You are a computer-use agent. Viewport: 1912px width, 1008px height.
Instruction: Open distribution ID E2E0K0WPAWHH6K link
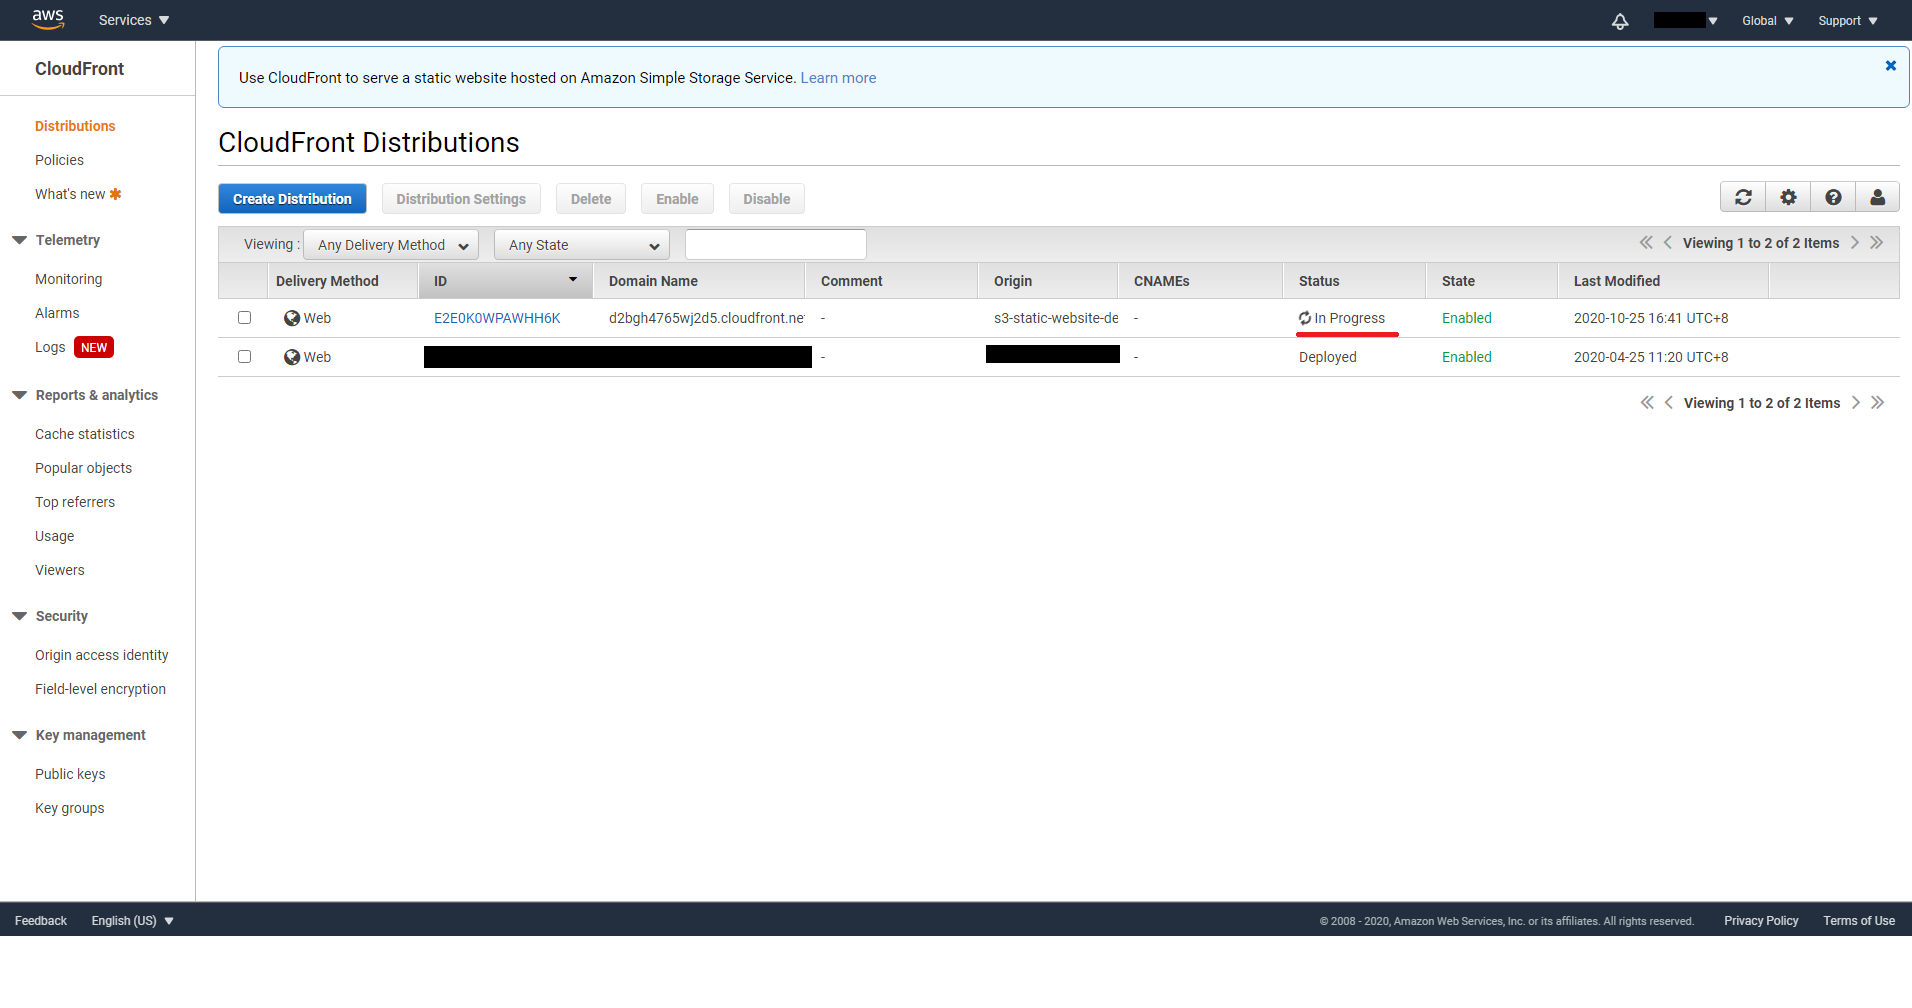tap(497, 318)
